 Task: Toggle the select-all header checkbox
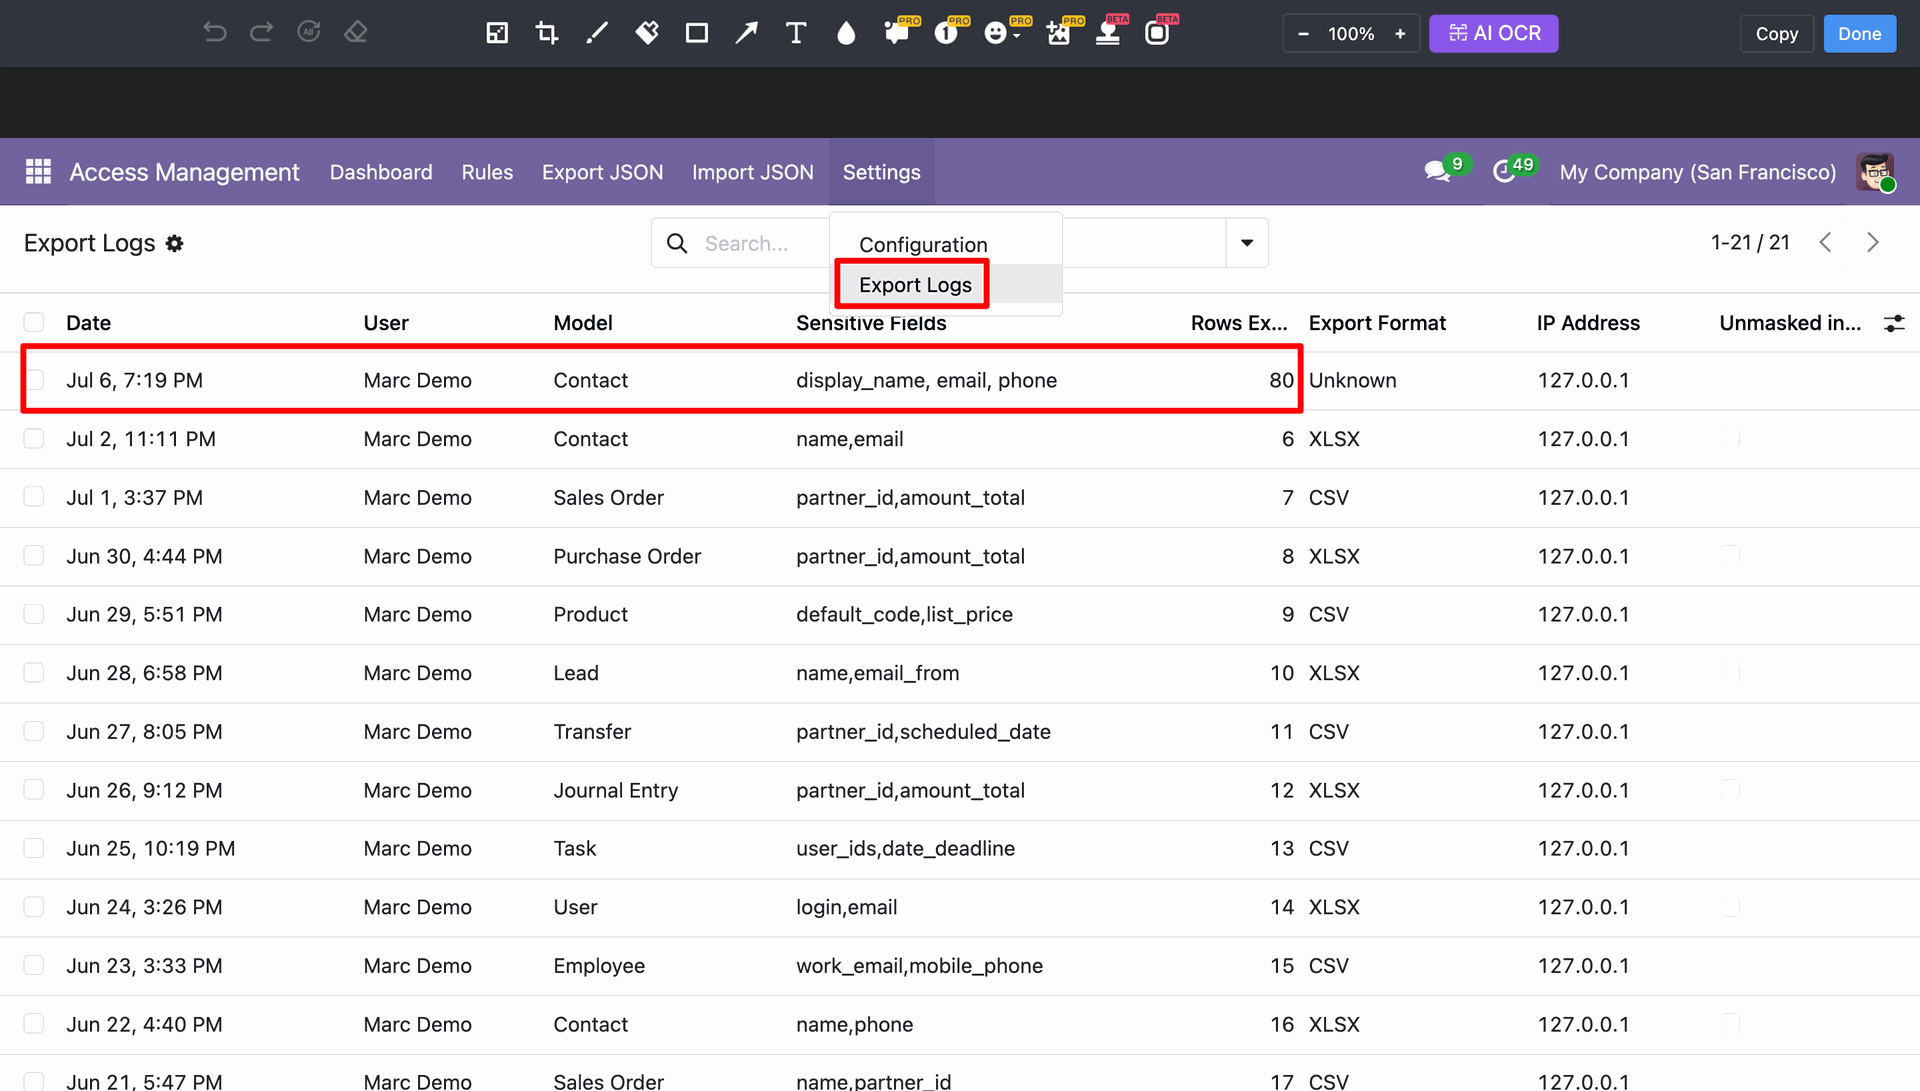pyautogui.click(x=34, y=322)
